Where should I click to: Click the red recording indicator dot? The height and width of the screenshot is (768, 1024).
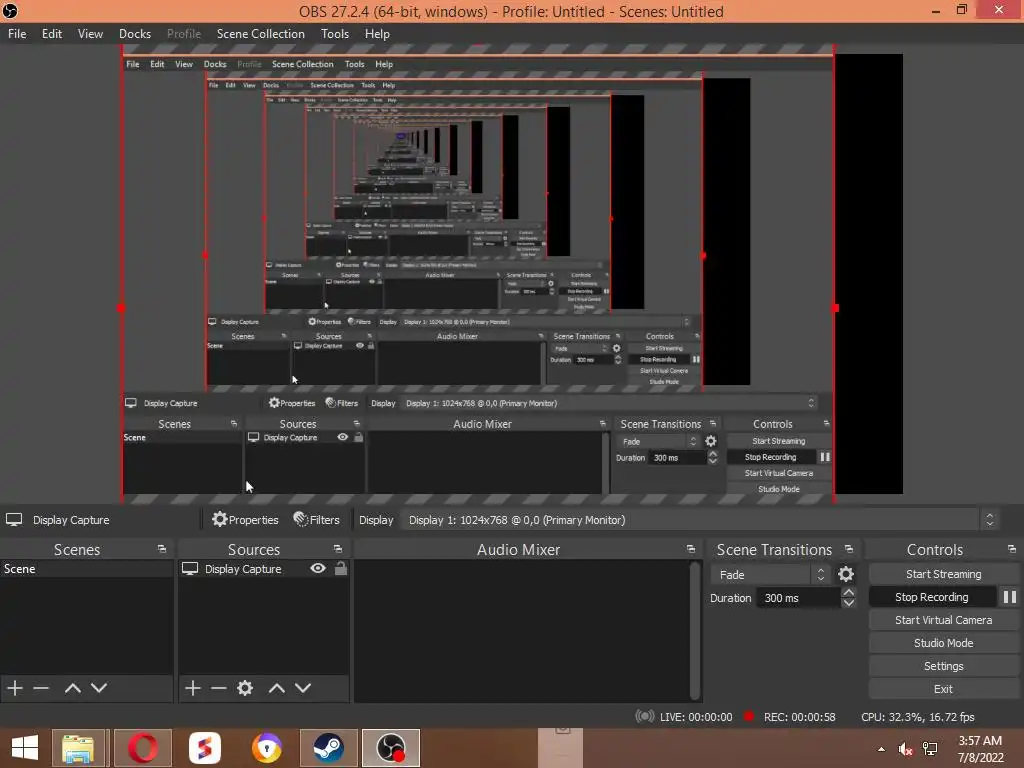[x=749, y=716]
